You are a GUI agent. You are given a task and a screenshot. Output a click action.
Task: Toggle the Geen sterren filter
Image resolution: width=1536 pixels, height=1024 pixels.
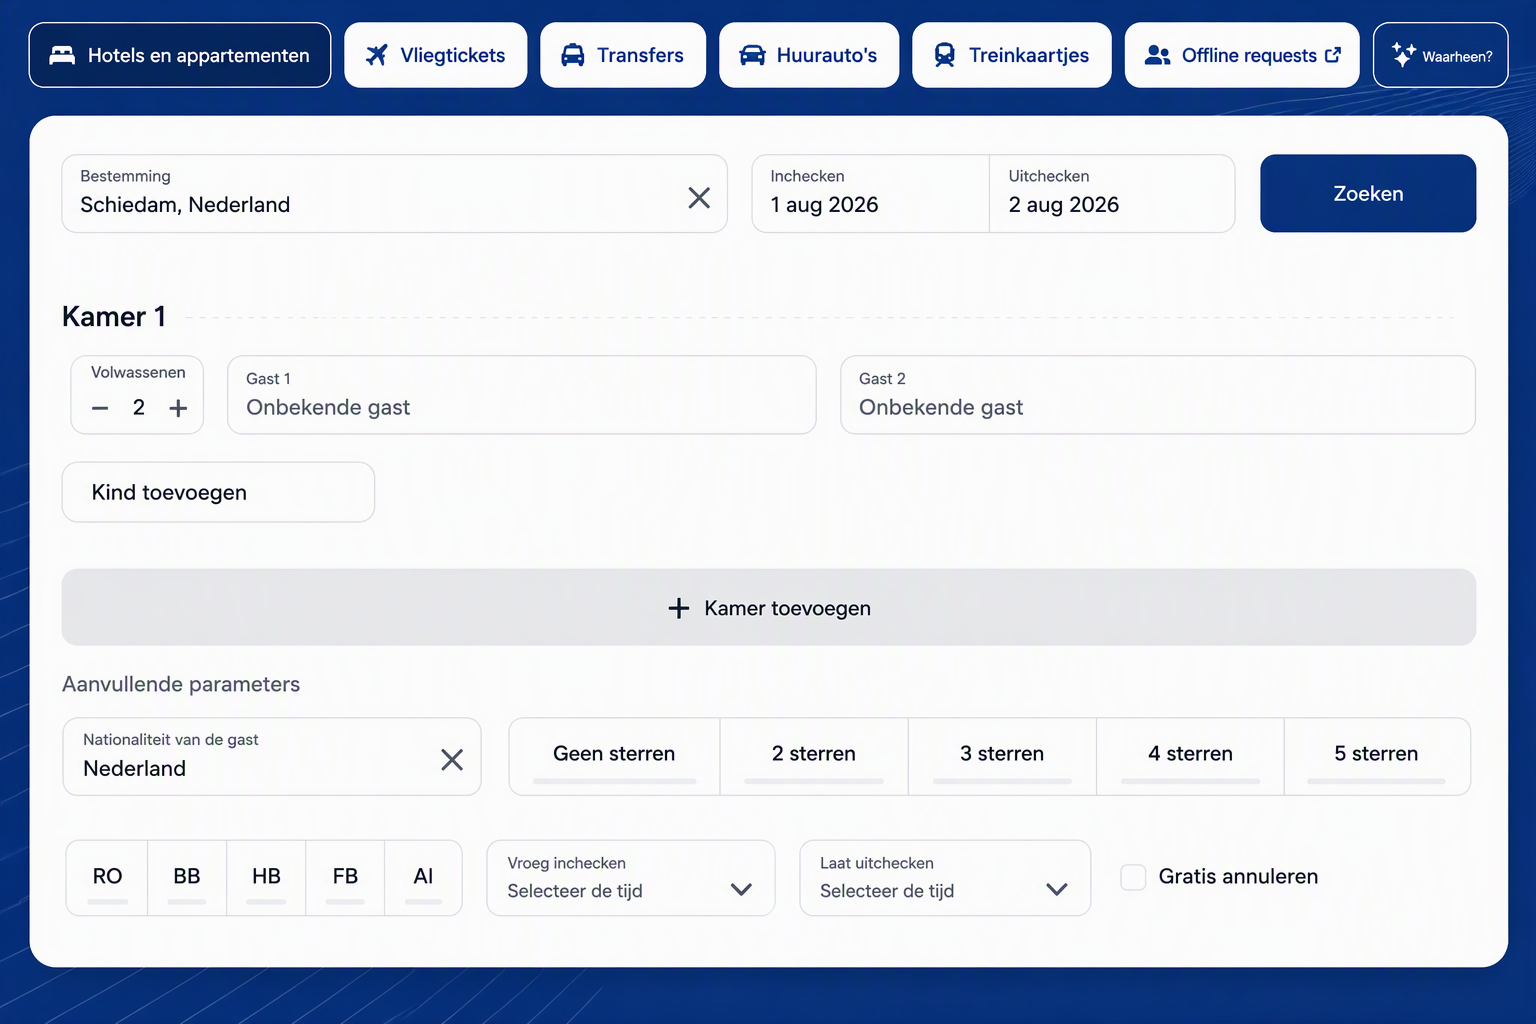point(614,756)
